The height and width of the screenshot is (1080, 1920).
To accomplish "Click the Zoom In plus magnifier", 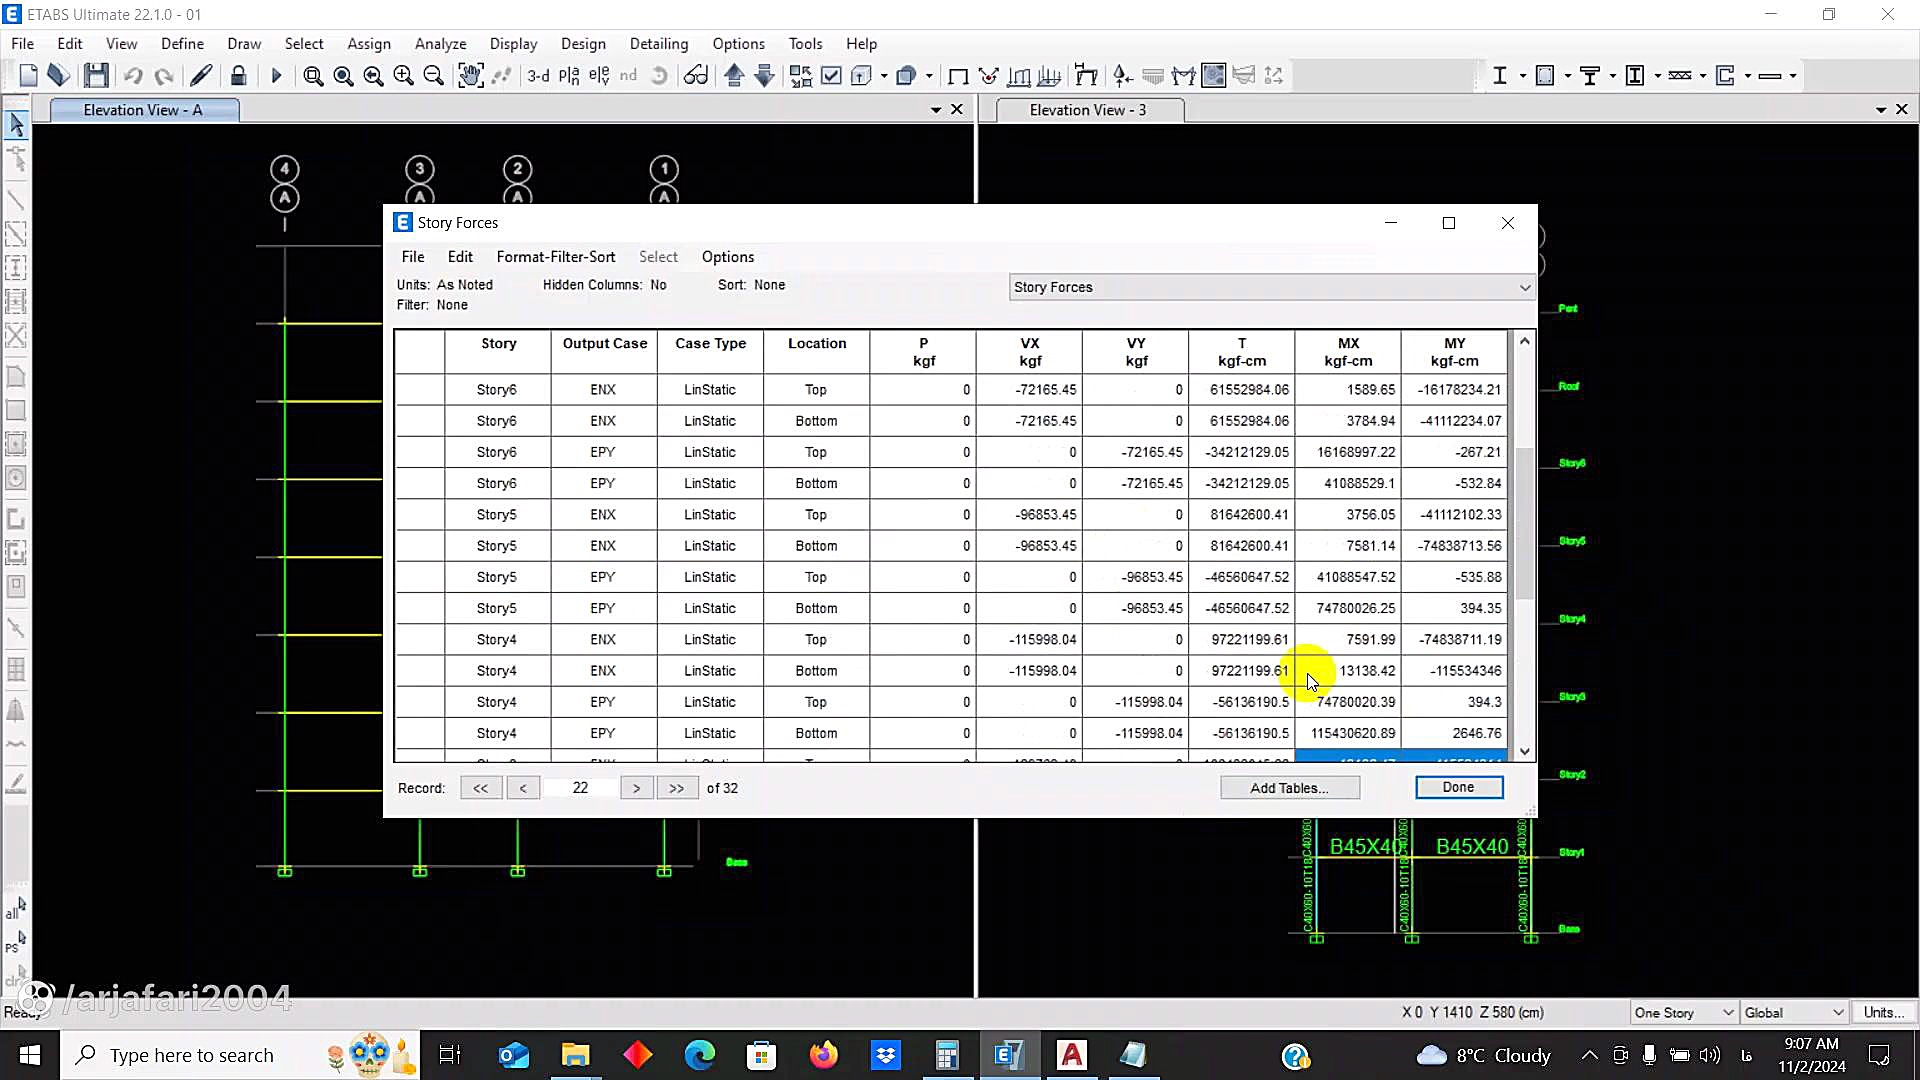I will [x=403, y=76].
